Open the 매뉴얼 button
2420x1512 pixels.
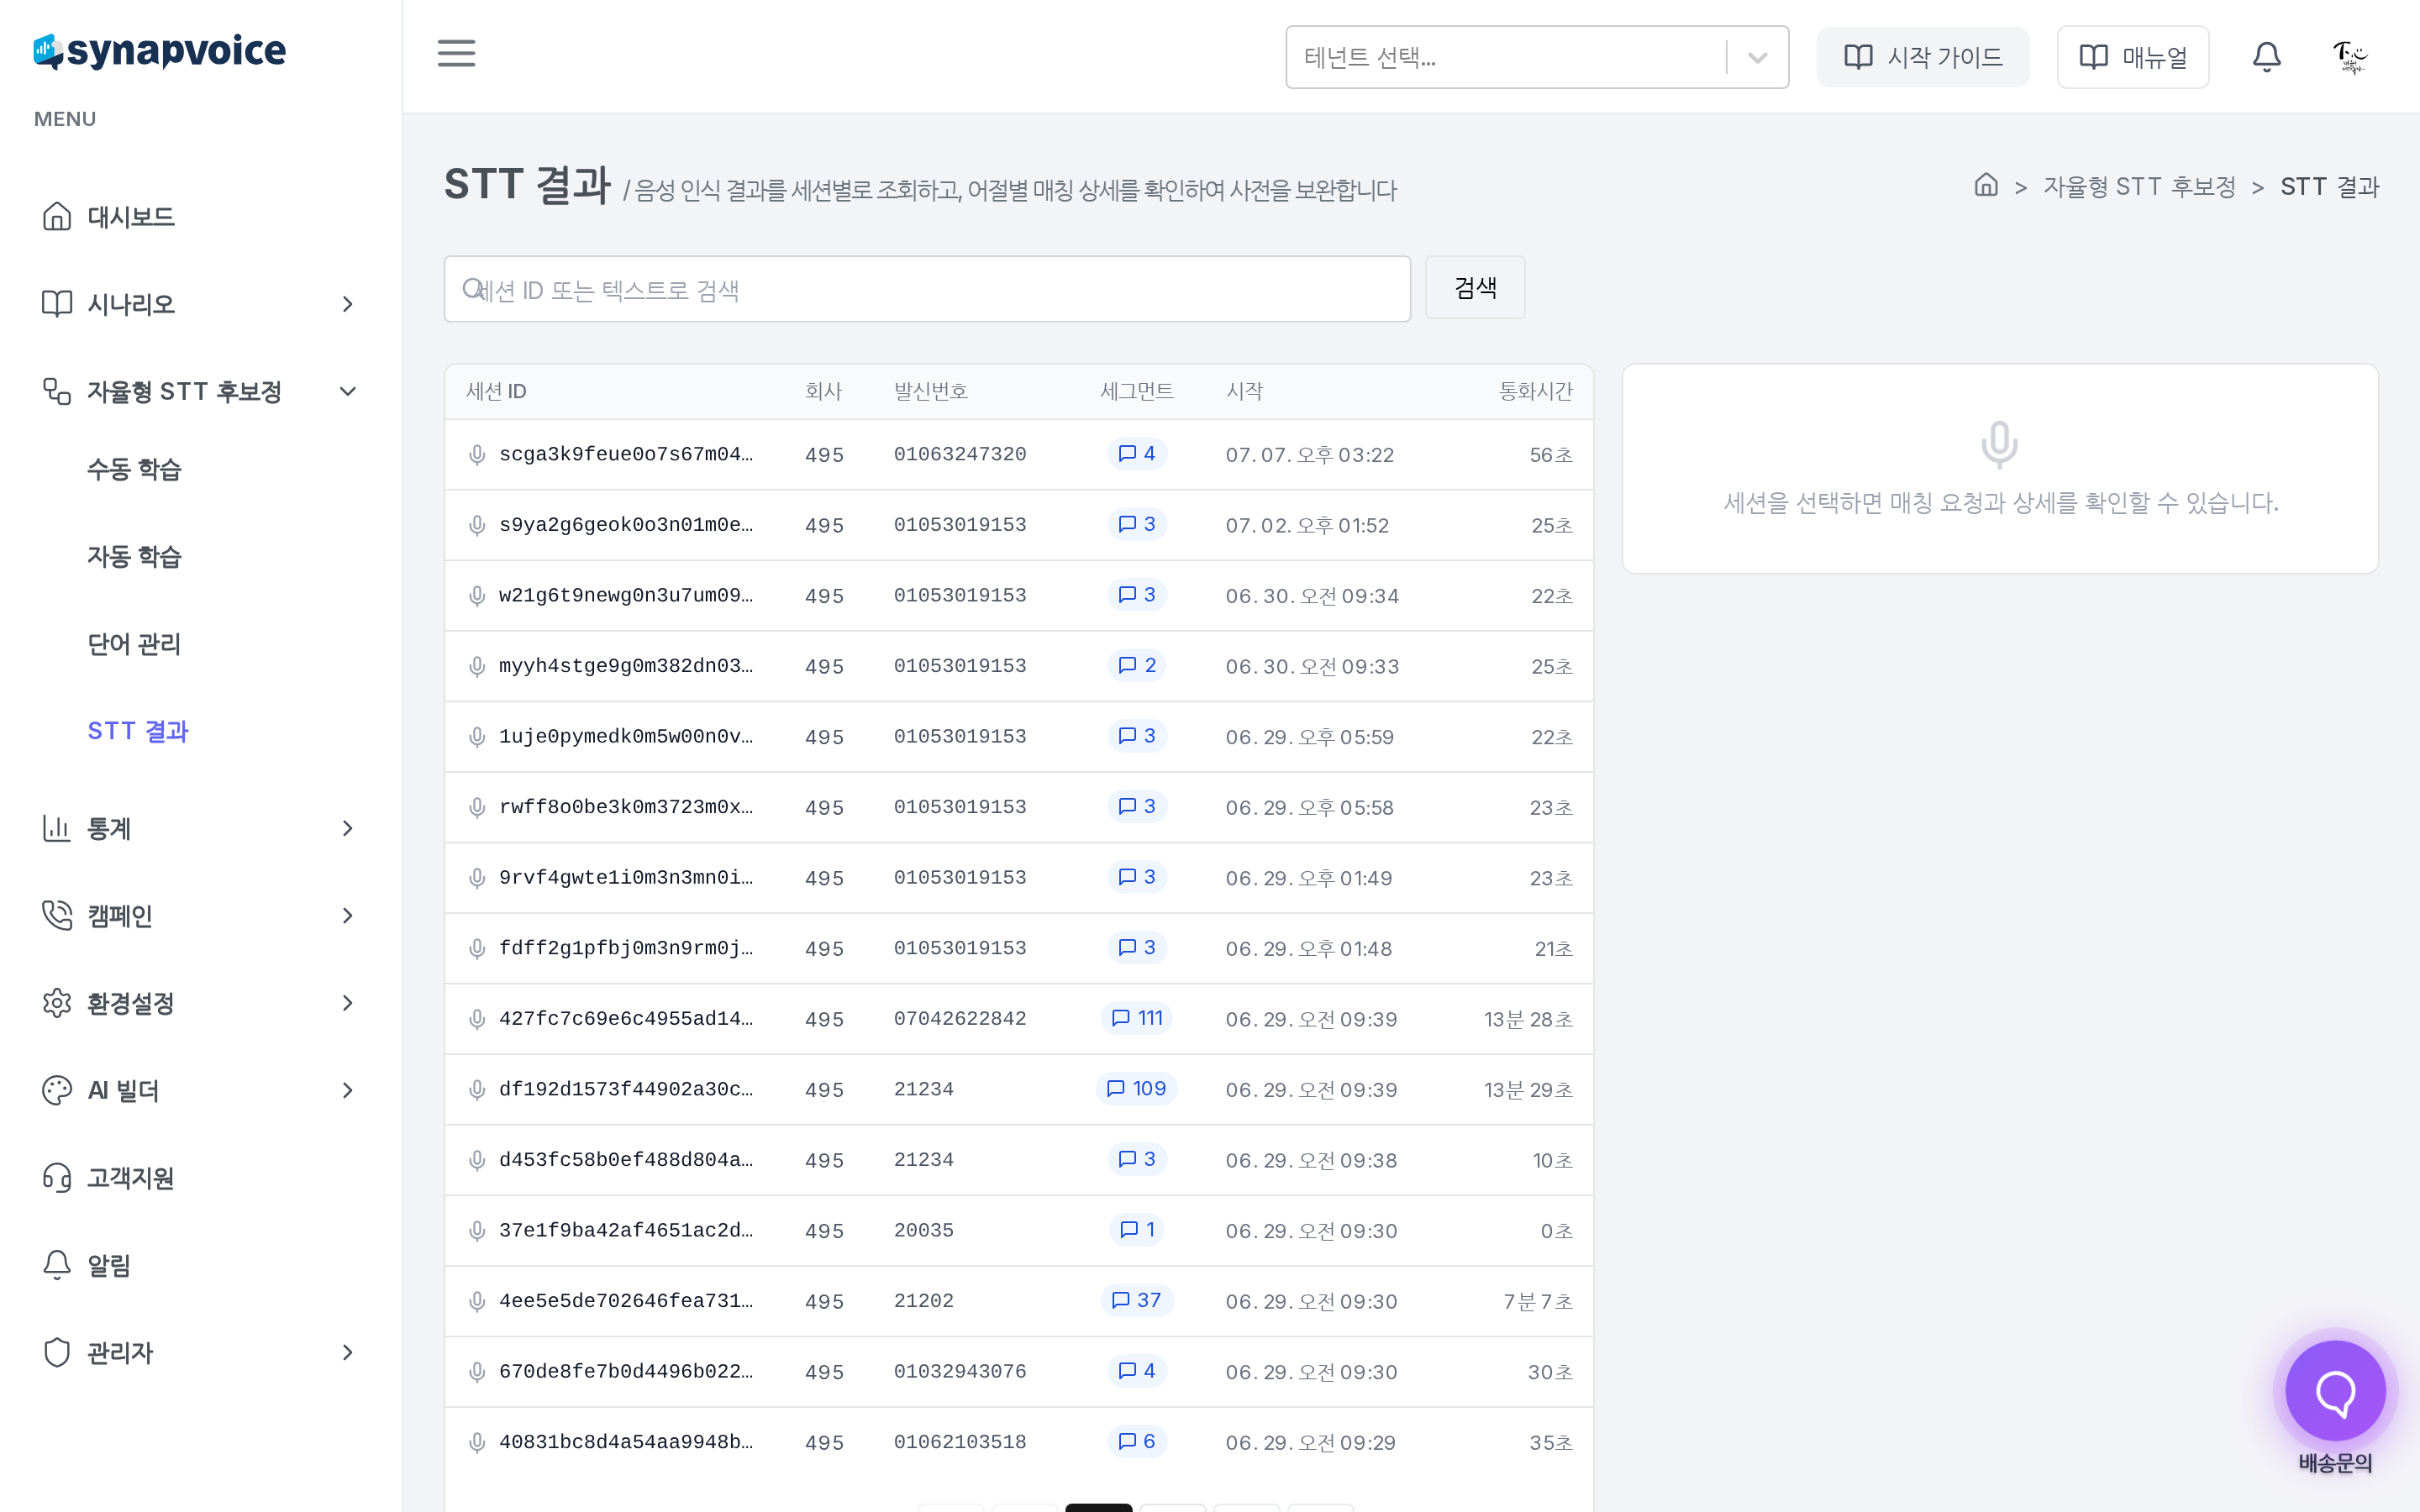click(x=2133, y=57)
